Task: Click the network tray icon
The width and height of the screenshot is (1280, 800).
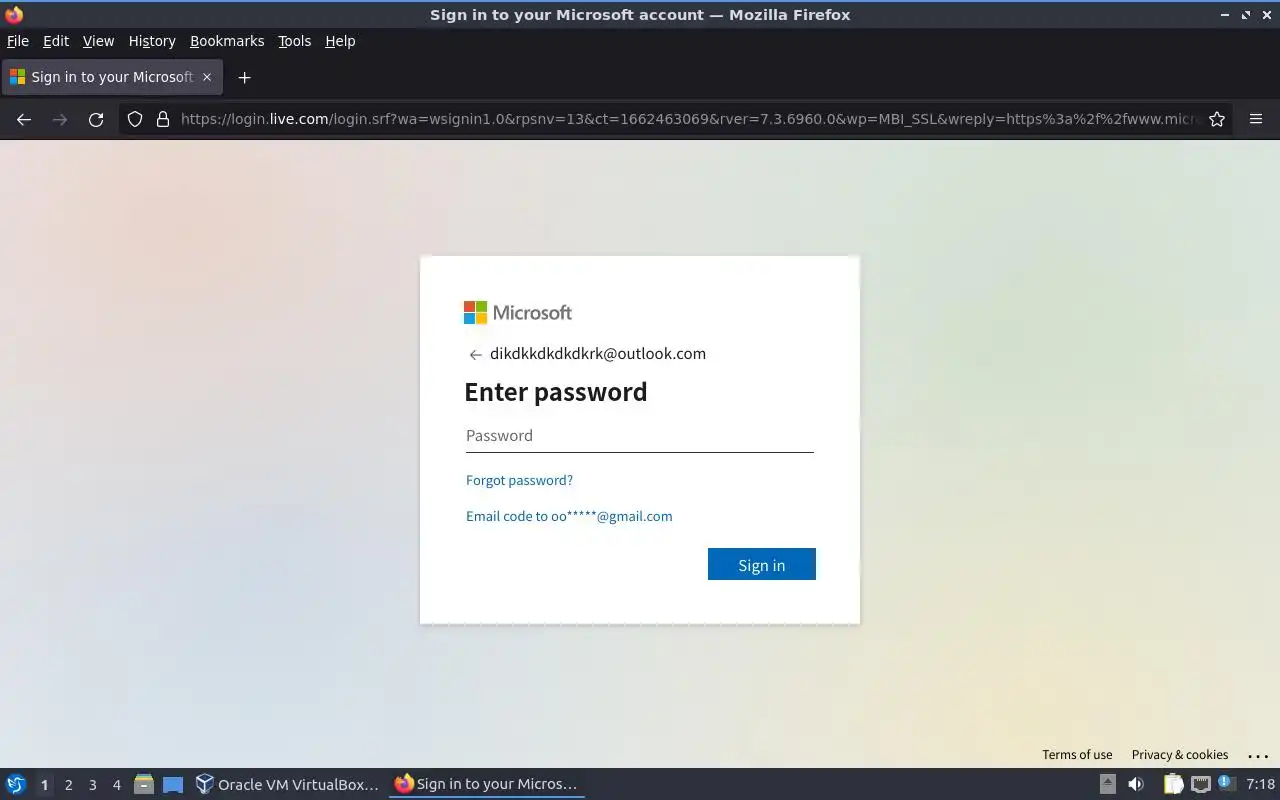Action: point(1200,784)
